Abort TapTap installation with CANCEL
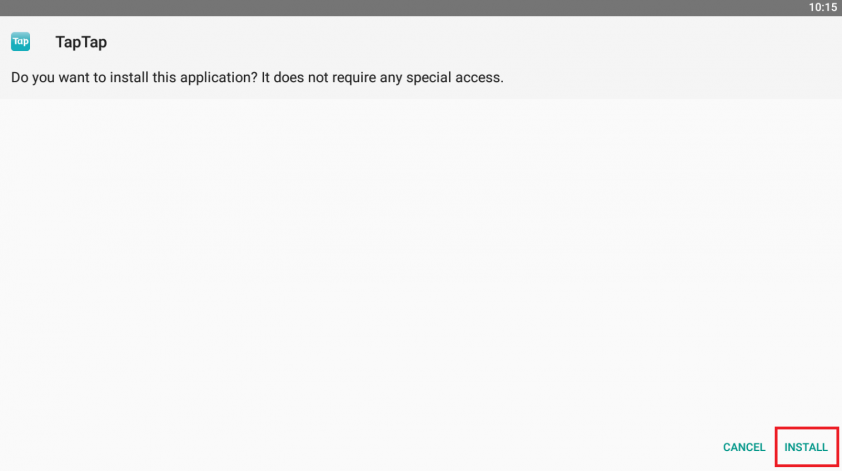Viewport: 842px width, 471px height. click(x=744, y=447)
